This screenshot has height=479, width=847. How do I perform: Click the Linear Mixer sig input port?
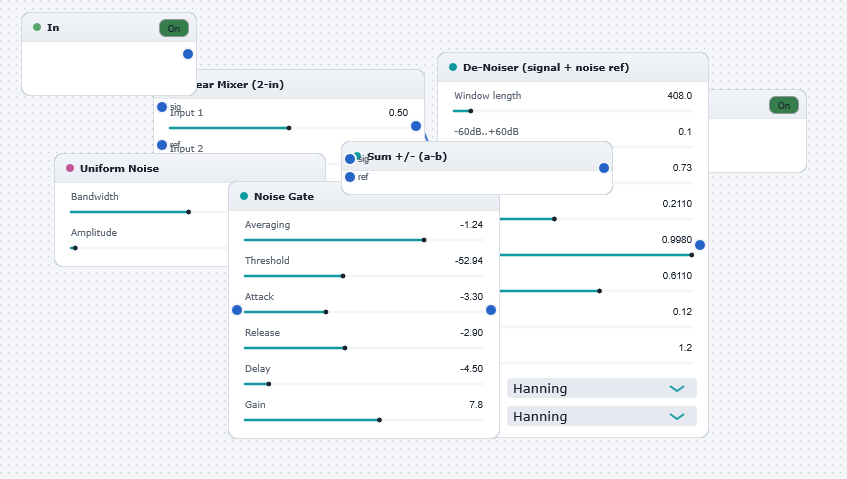tap(162, 107)
